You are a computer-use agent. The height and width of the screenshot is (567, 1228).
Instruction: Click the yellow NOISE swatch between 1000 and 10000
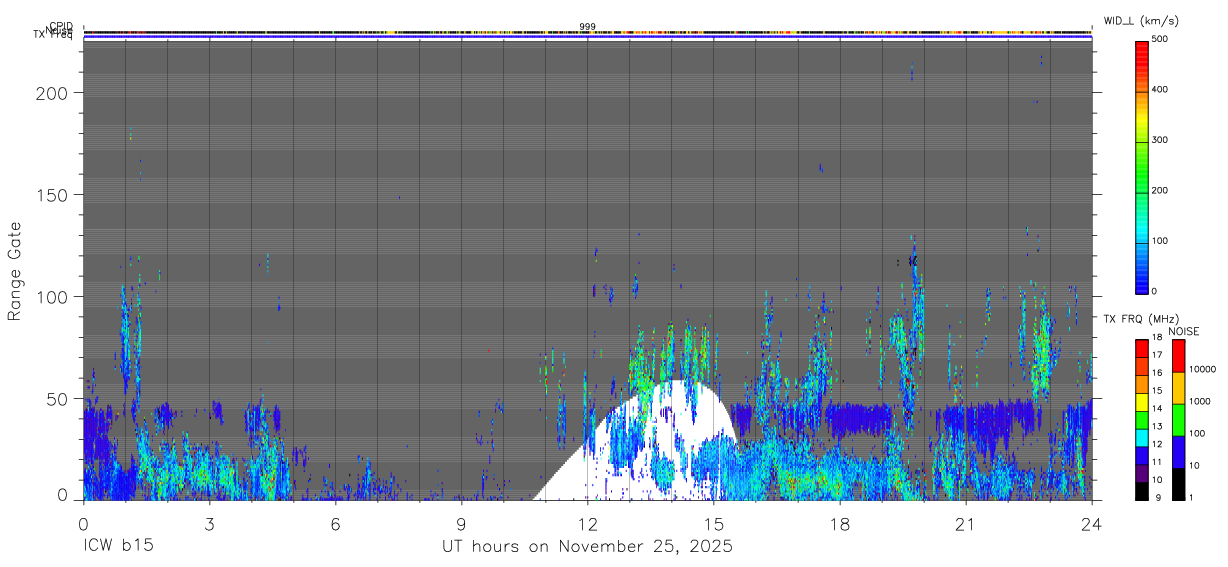(x=1179, y=388)
